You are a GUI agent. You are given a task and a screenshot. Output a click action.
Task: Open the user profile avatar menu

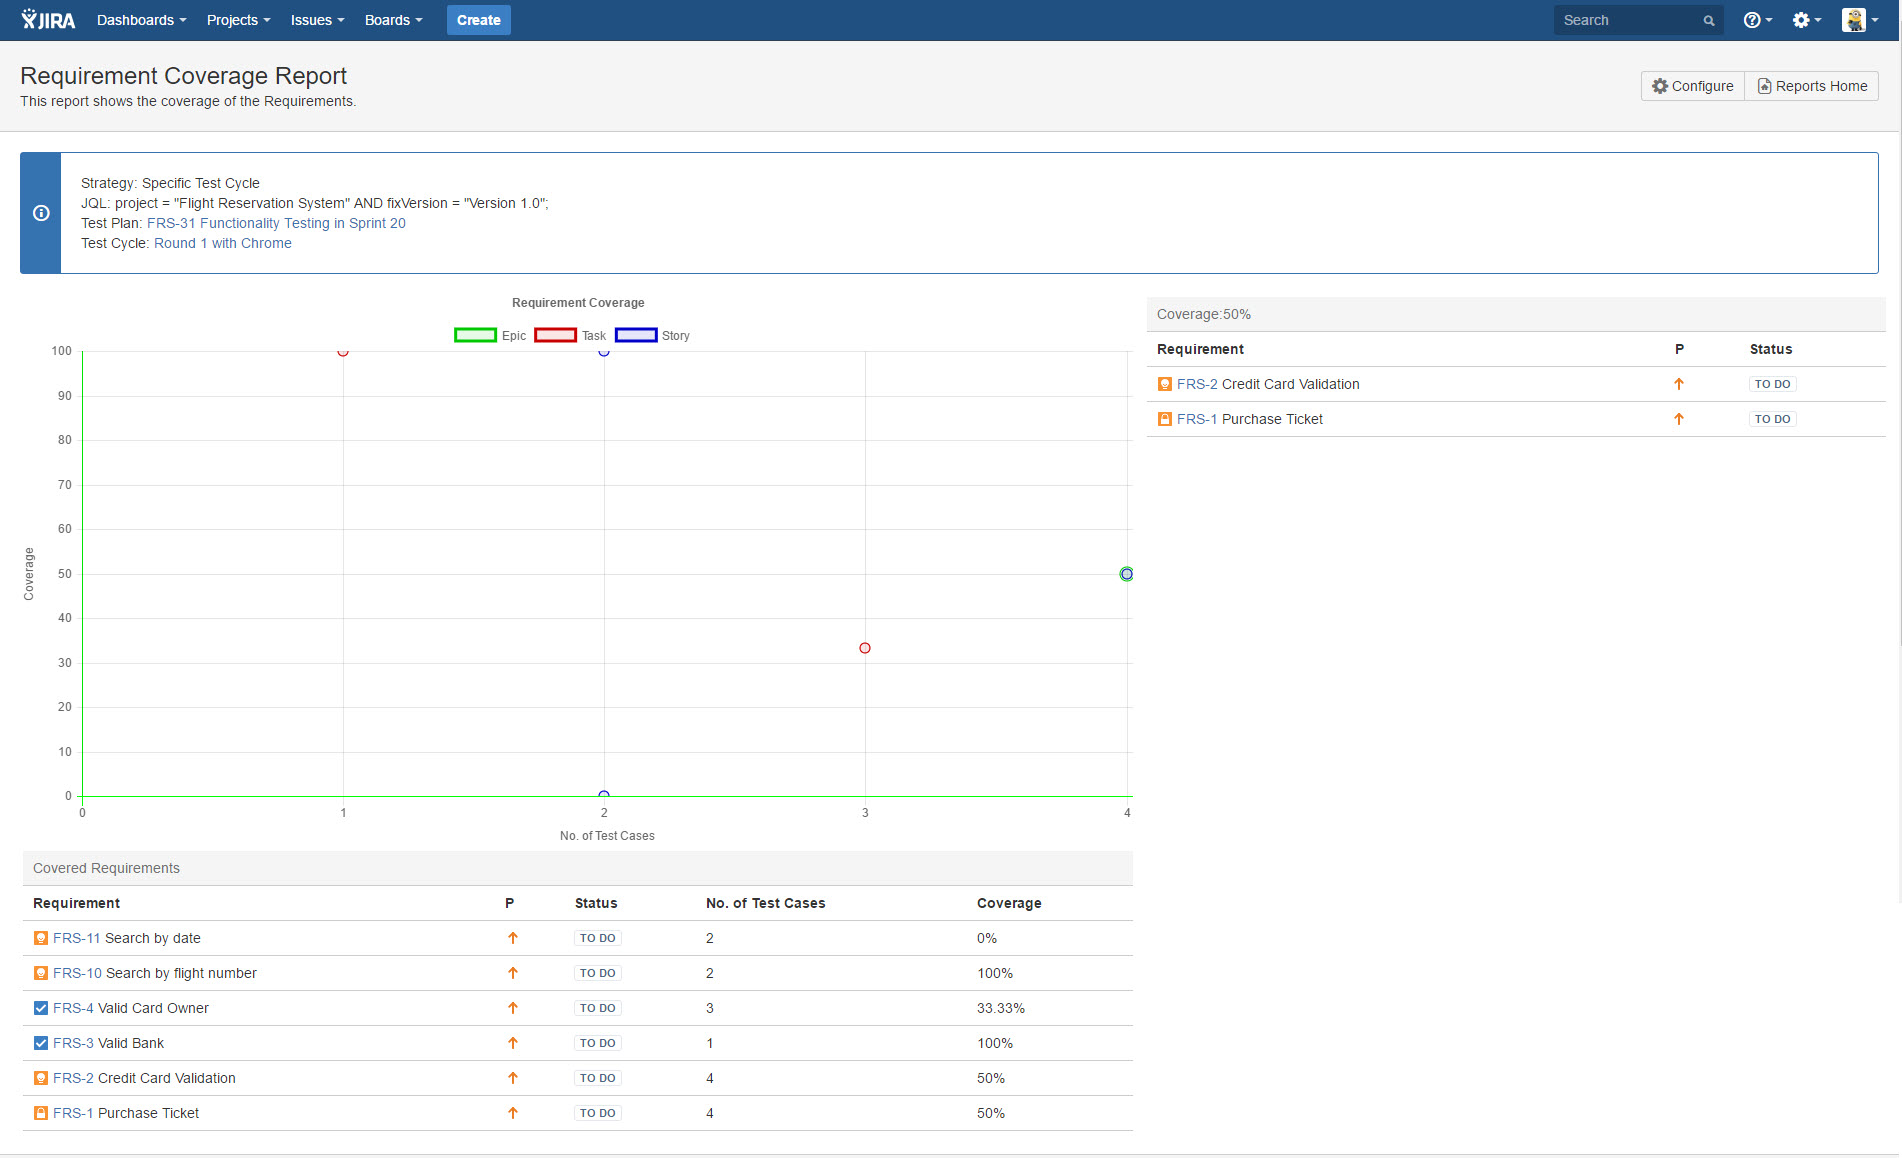click(1859, 20)
